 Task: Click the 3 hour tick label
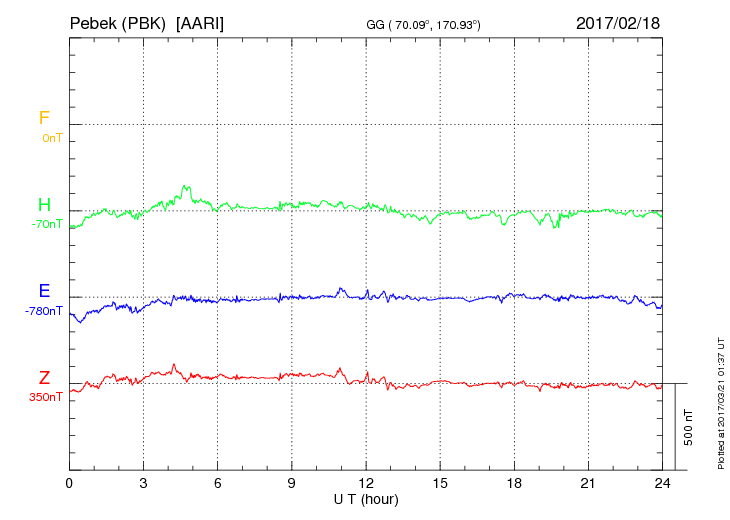click(143, 483)
